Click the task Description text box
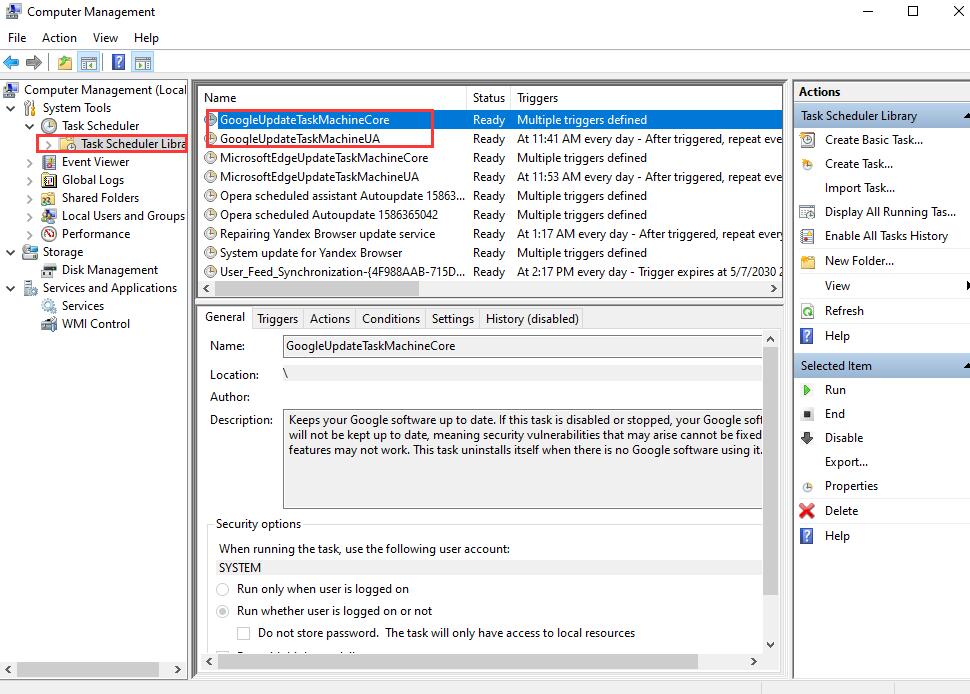This screenshot has height=694, width=970. [522, 458]
